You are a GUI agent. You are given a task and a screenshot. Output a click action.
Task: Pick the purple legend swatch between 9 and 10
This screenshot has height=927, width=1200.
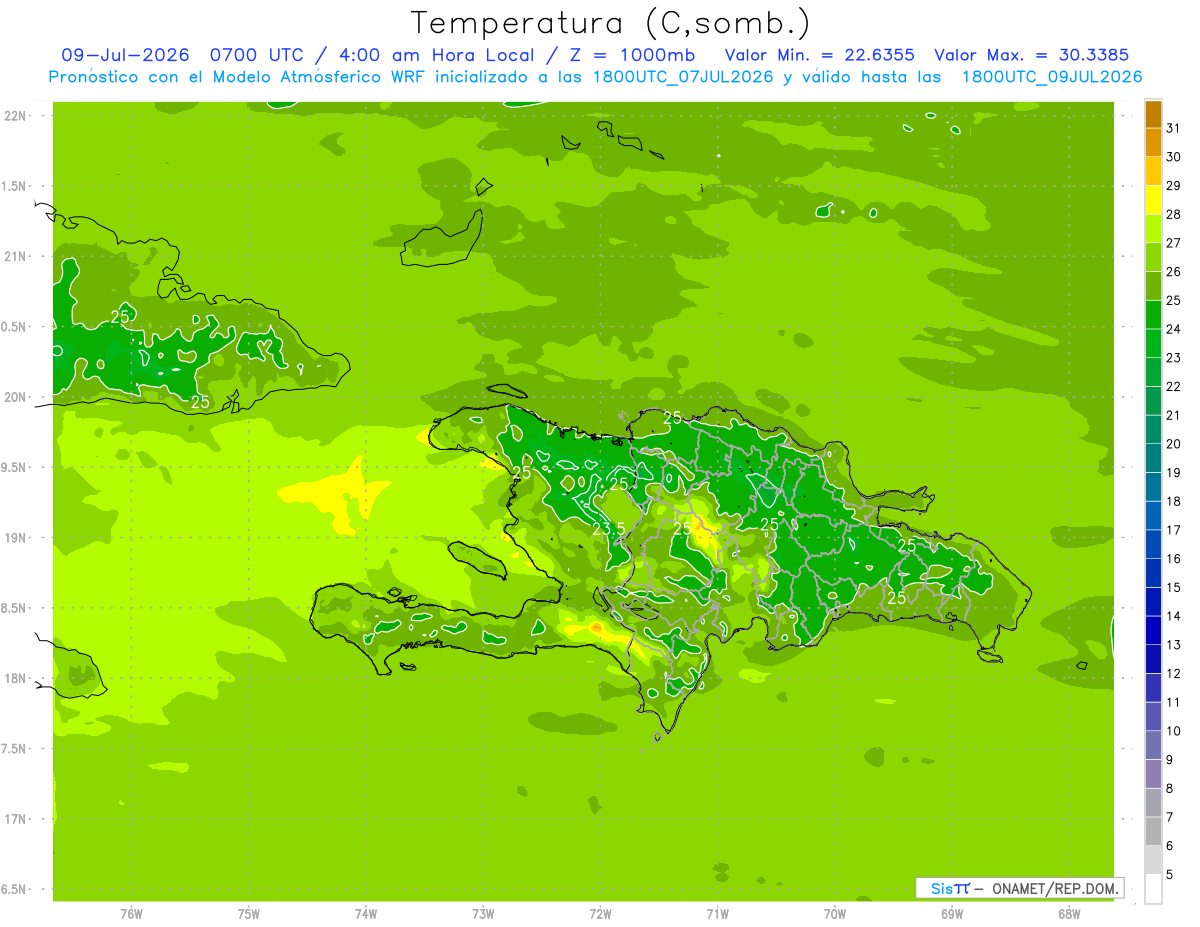tap(1153, 745)
